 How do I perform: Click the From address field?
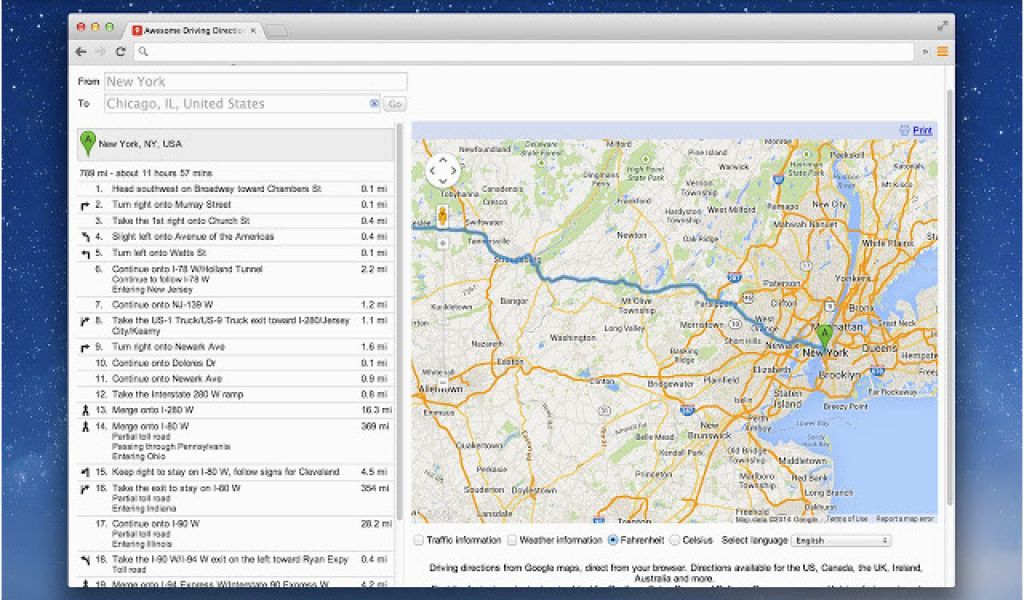[x=255, y=82]
